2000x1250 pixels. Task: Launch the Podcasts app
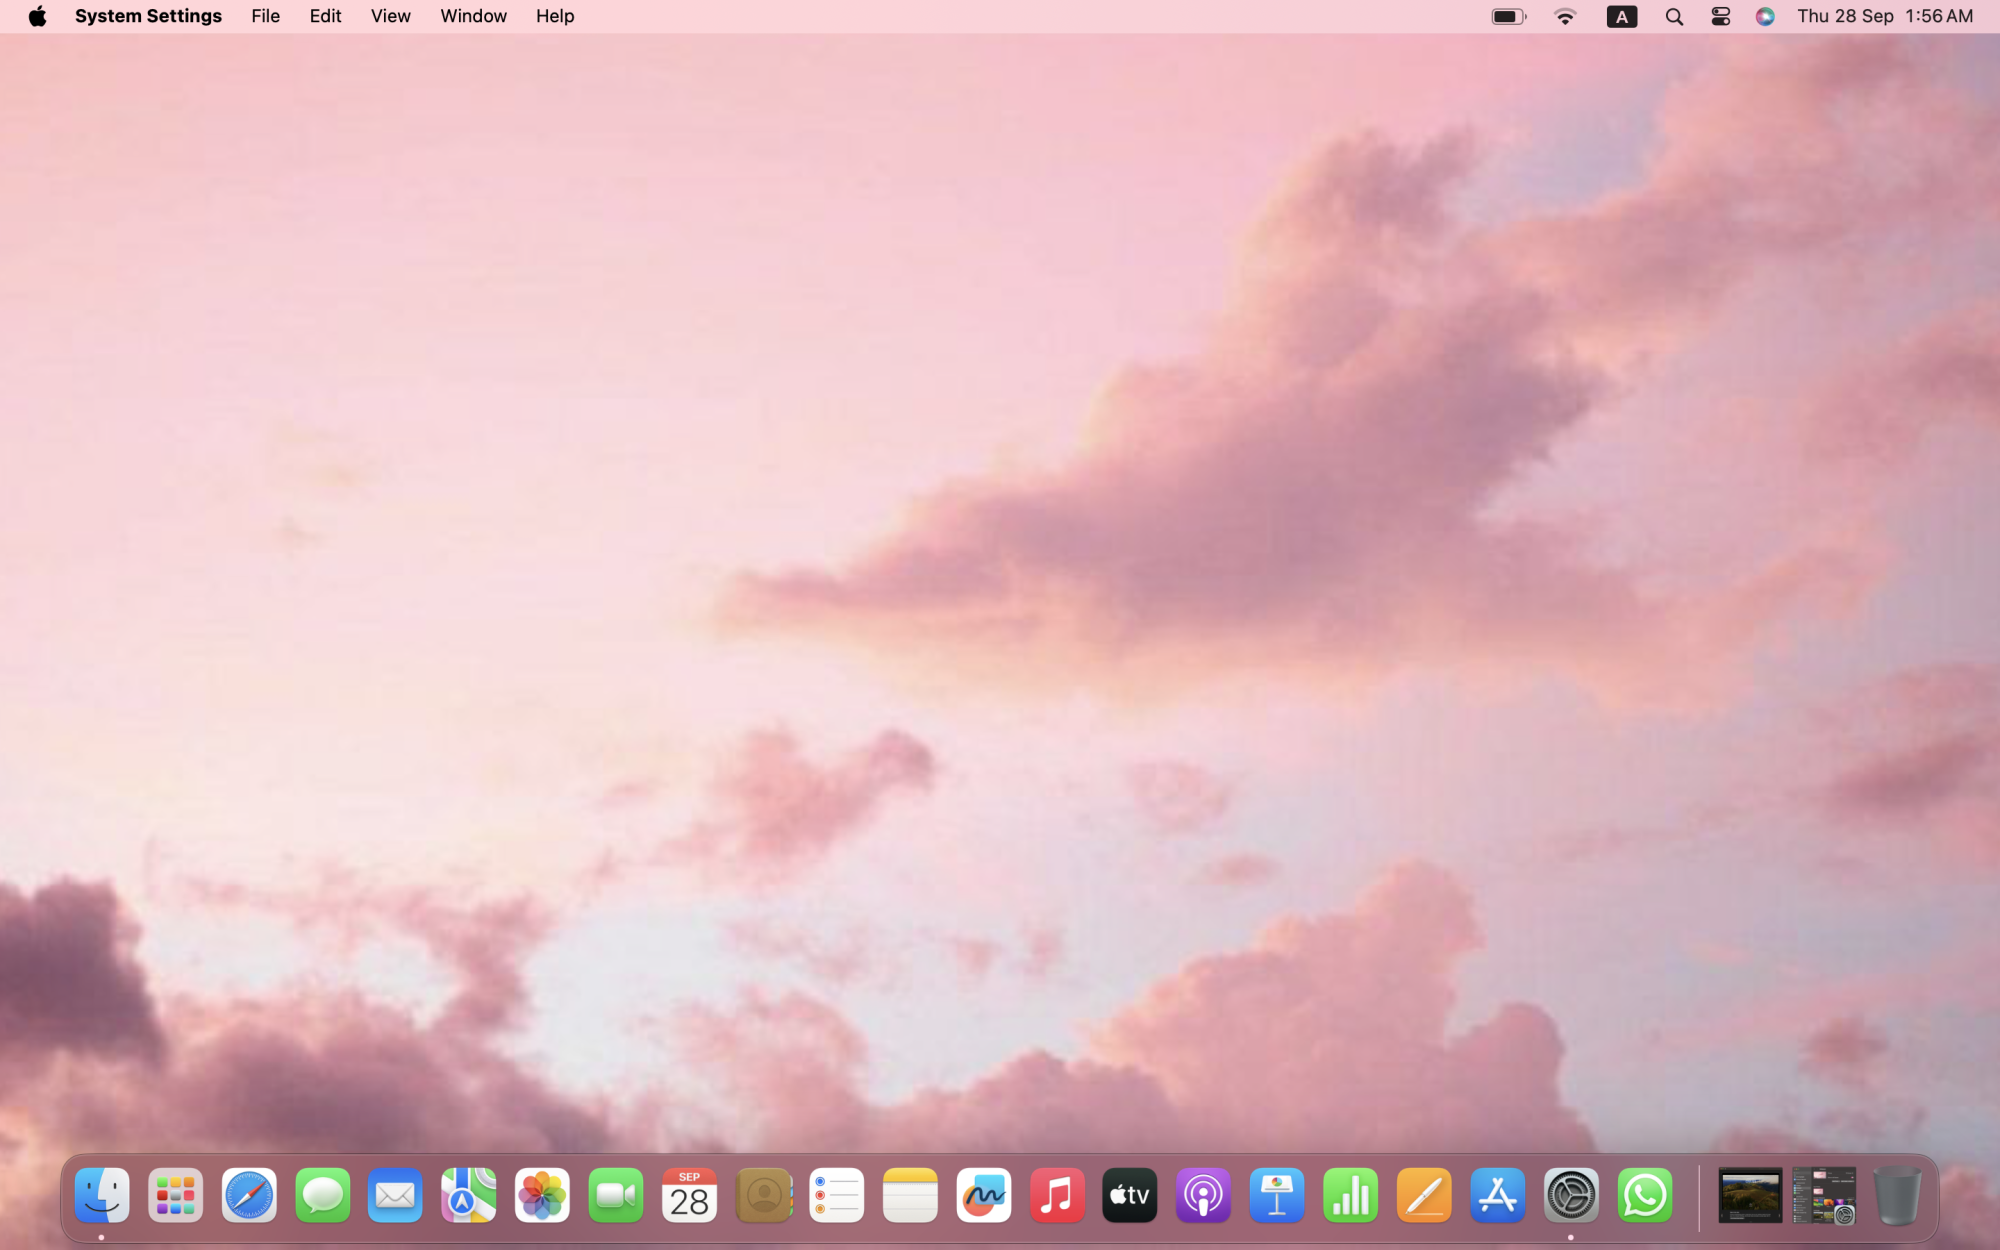point(1203,1195)
